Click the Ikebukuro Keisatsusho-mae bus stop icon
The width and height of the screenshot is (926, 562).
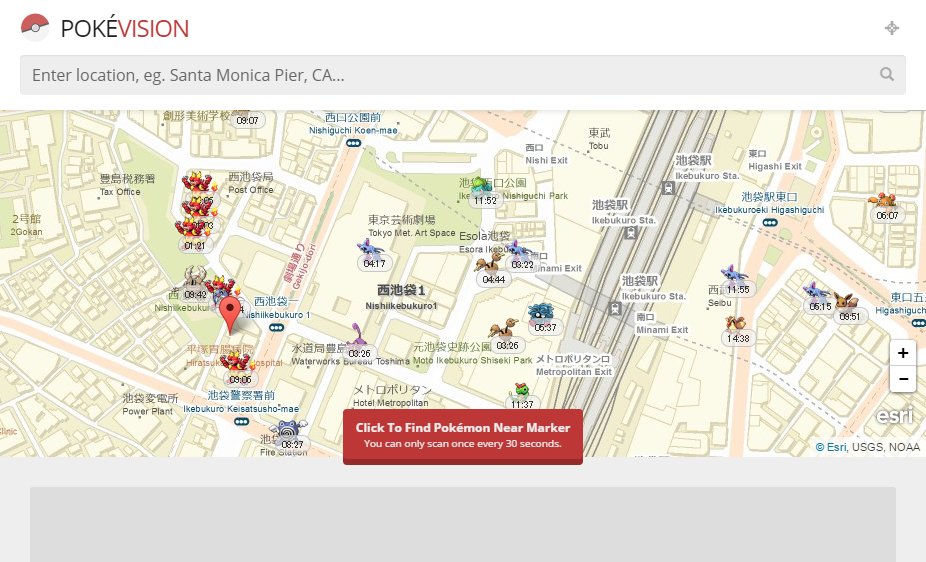(241, 422)
